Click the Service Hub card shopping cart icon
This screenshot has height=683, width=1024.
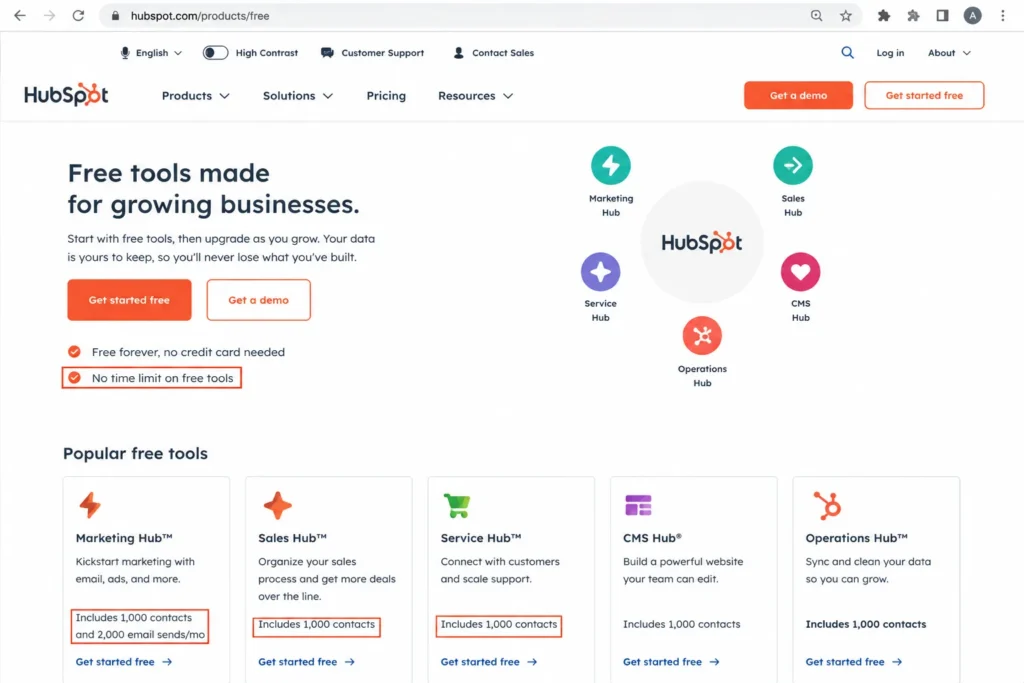(456, 505)
